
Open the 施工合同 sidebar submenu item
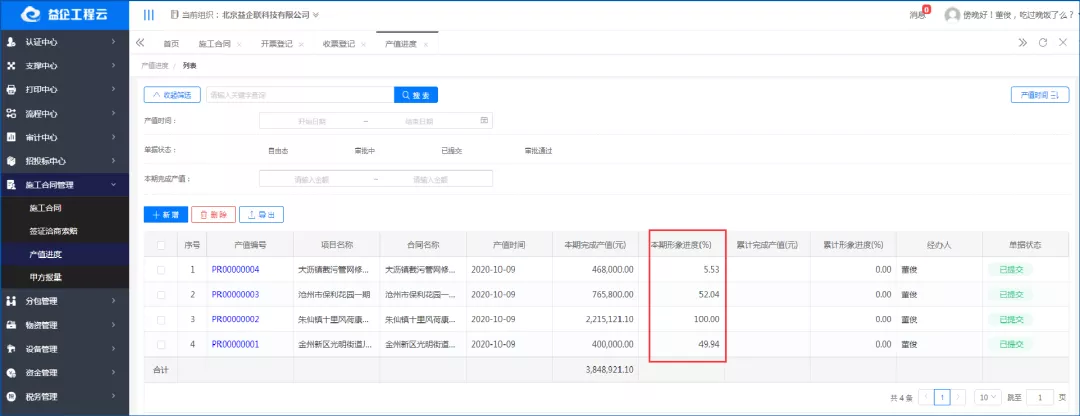tap(46, 207)
